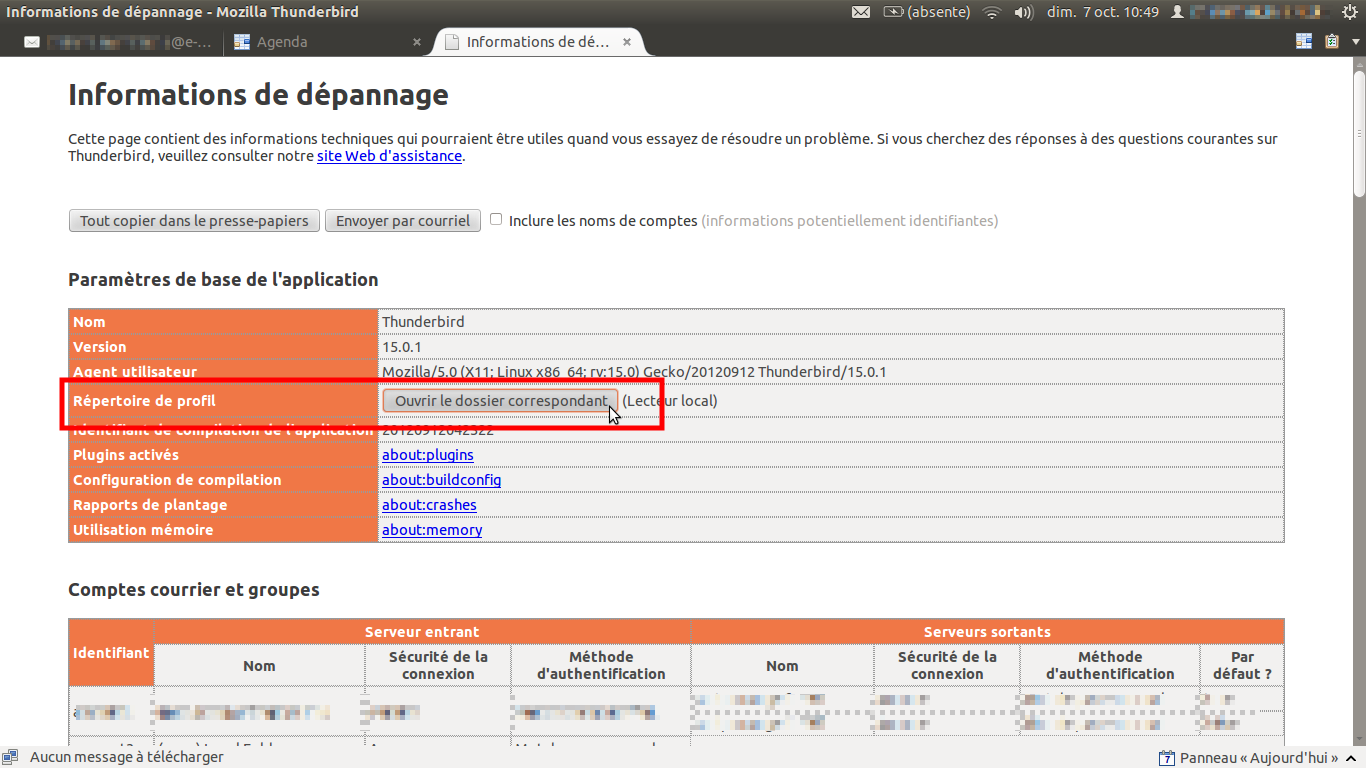
Task: Click "Ouvrir le dossier correspondant" button
Action: [500, 401]
